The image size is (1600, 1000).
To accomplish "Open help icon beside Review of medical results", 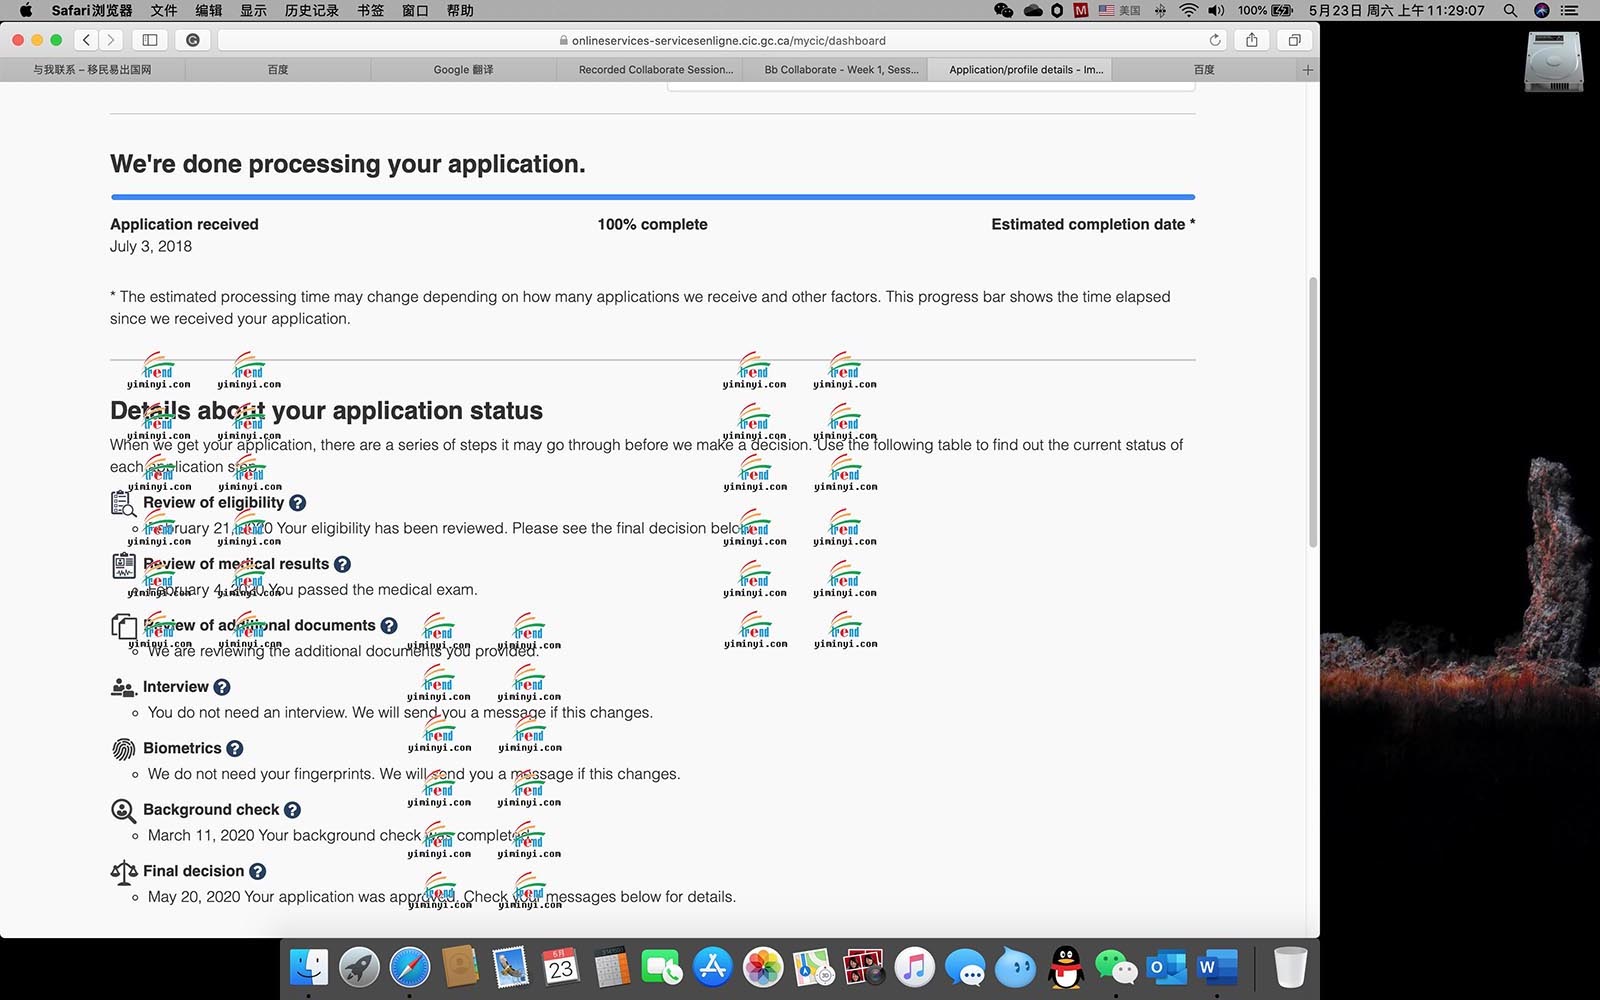I will pos(342,564).
